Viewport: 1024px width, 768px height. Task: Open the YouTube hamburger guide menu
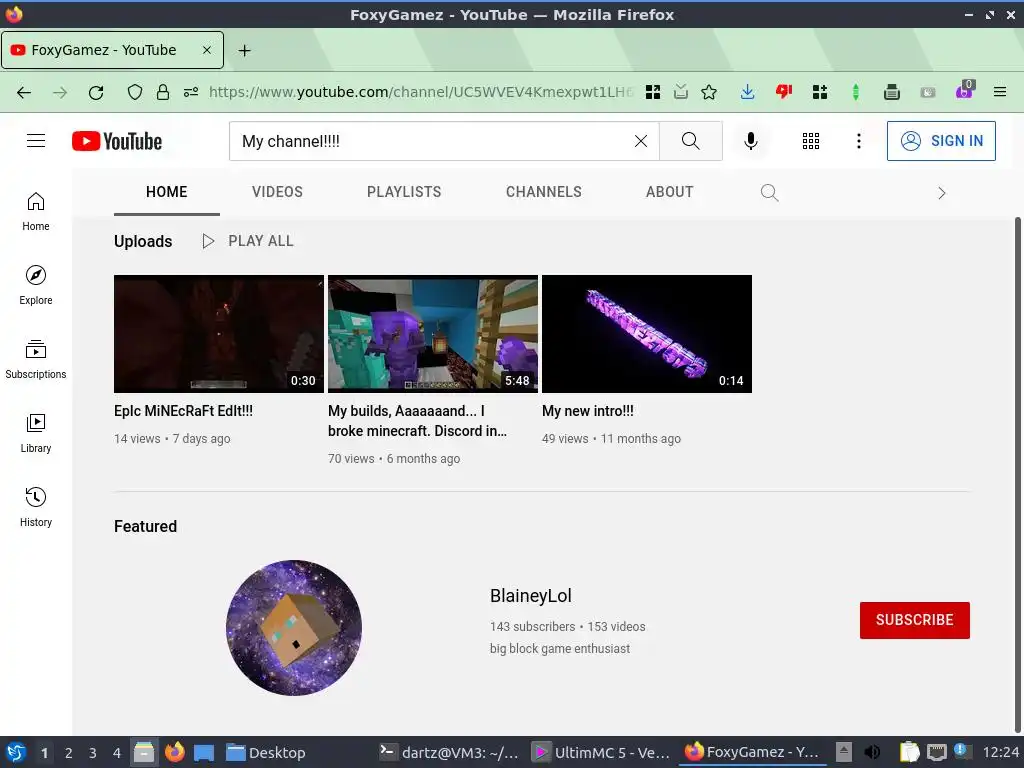pos(36,141)
